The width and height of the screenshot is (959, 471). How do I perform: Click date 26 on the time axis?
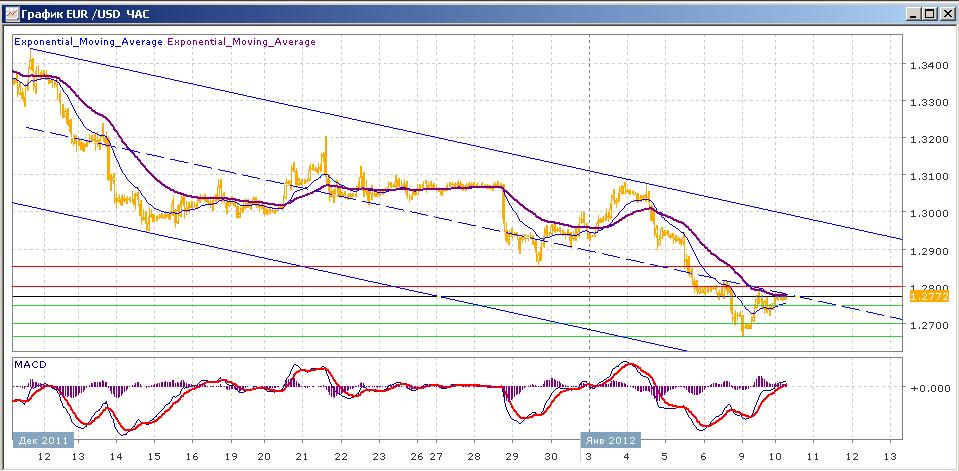419,455
